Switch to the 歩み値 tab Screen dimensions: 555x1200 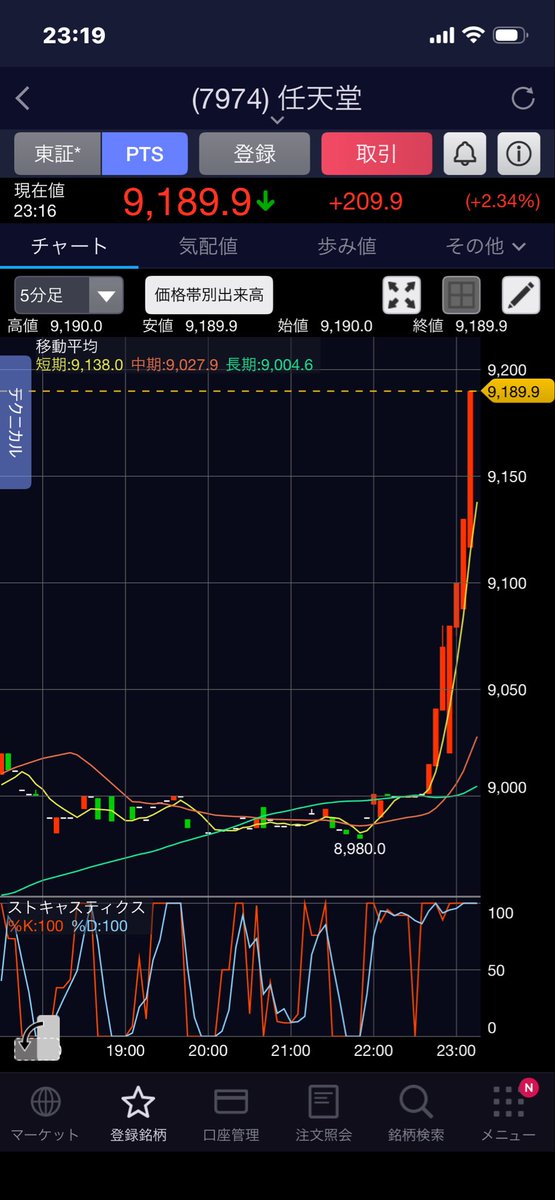(346, 245)
